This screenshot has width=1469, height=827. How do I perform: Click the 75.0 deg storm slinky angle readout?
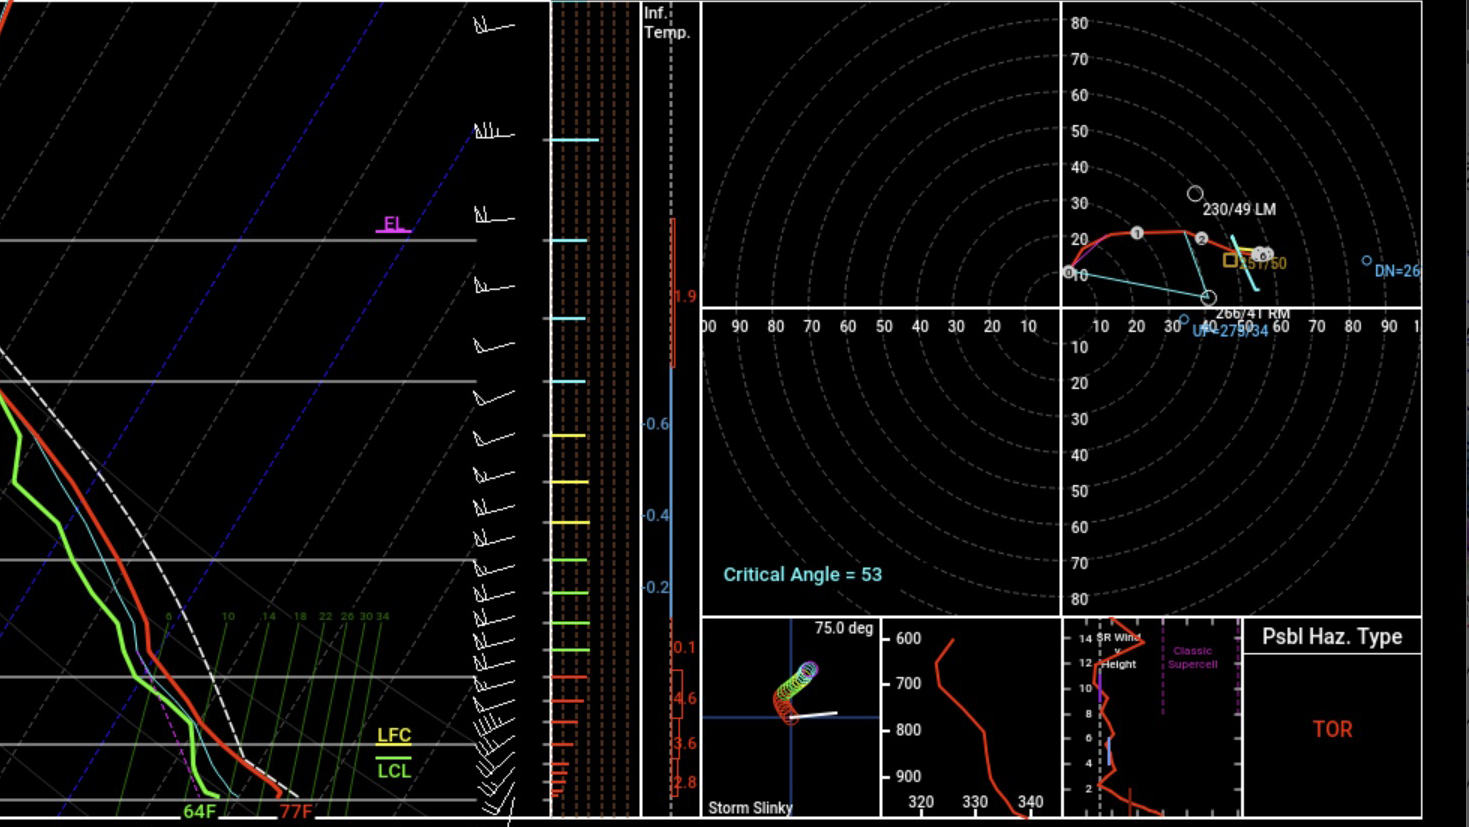[x=843, y=628]
